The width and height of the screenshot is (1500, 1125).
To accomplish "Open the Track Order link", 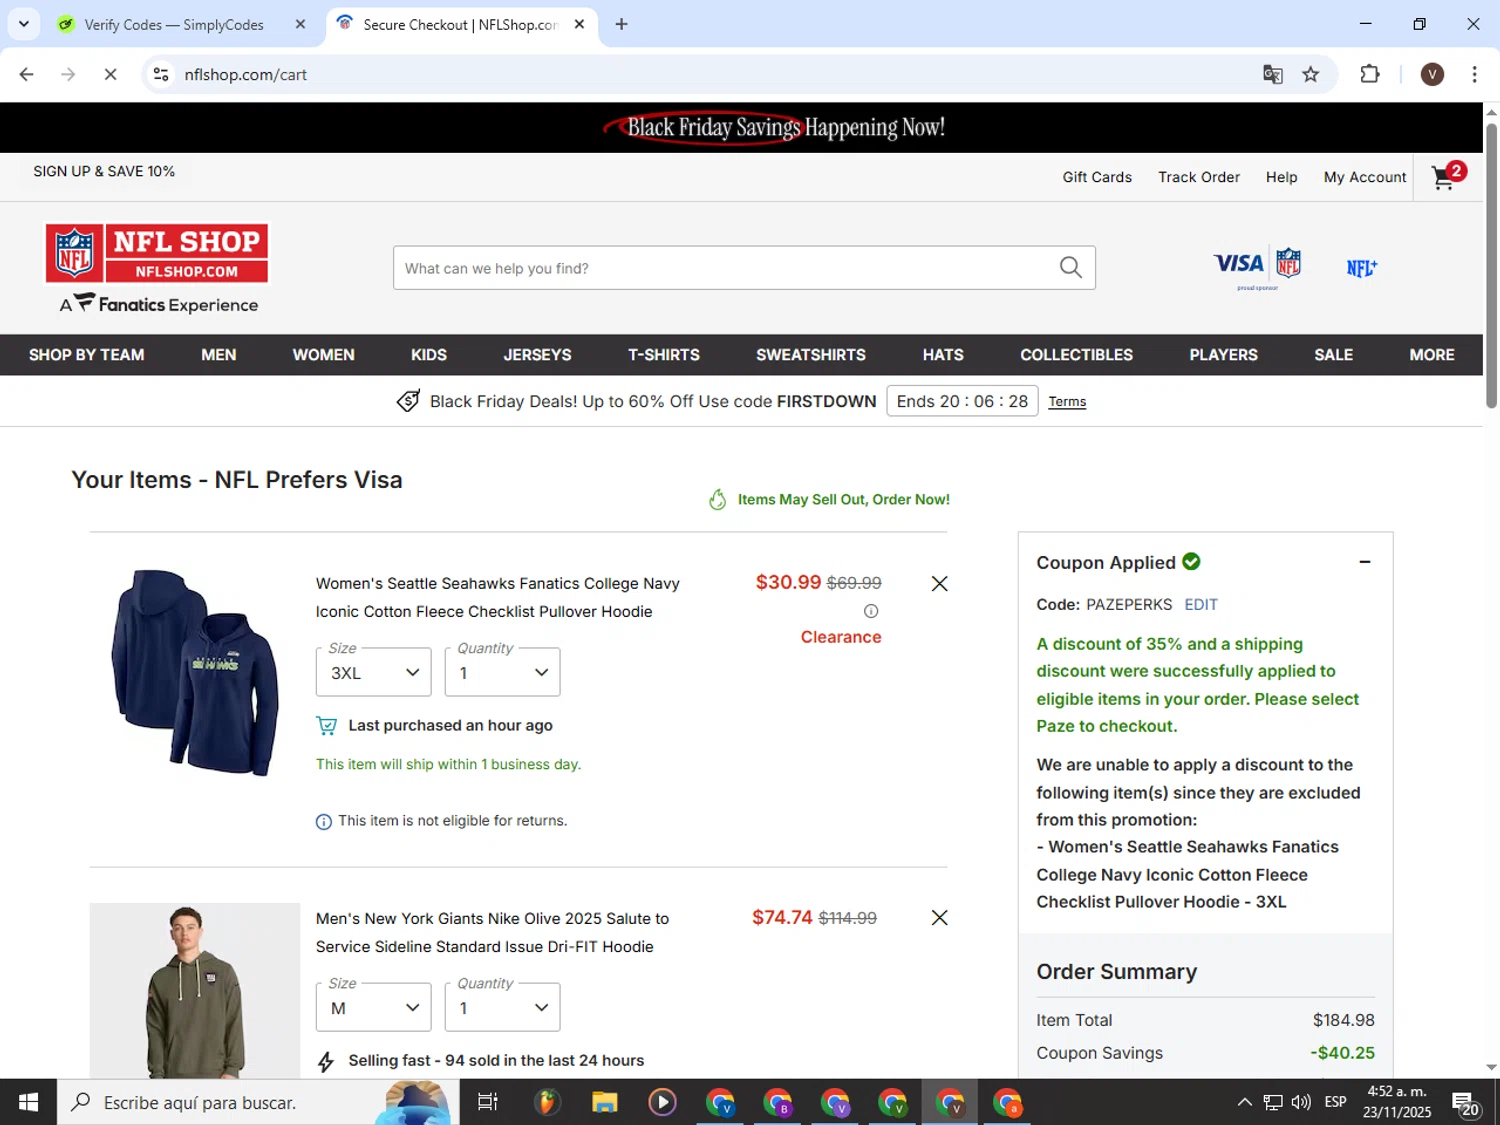I will [x=1199, y=177].
